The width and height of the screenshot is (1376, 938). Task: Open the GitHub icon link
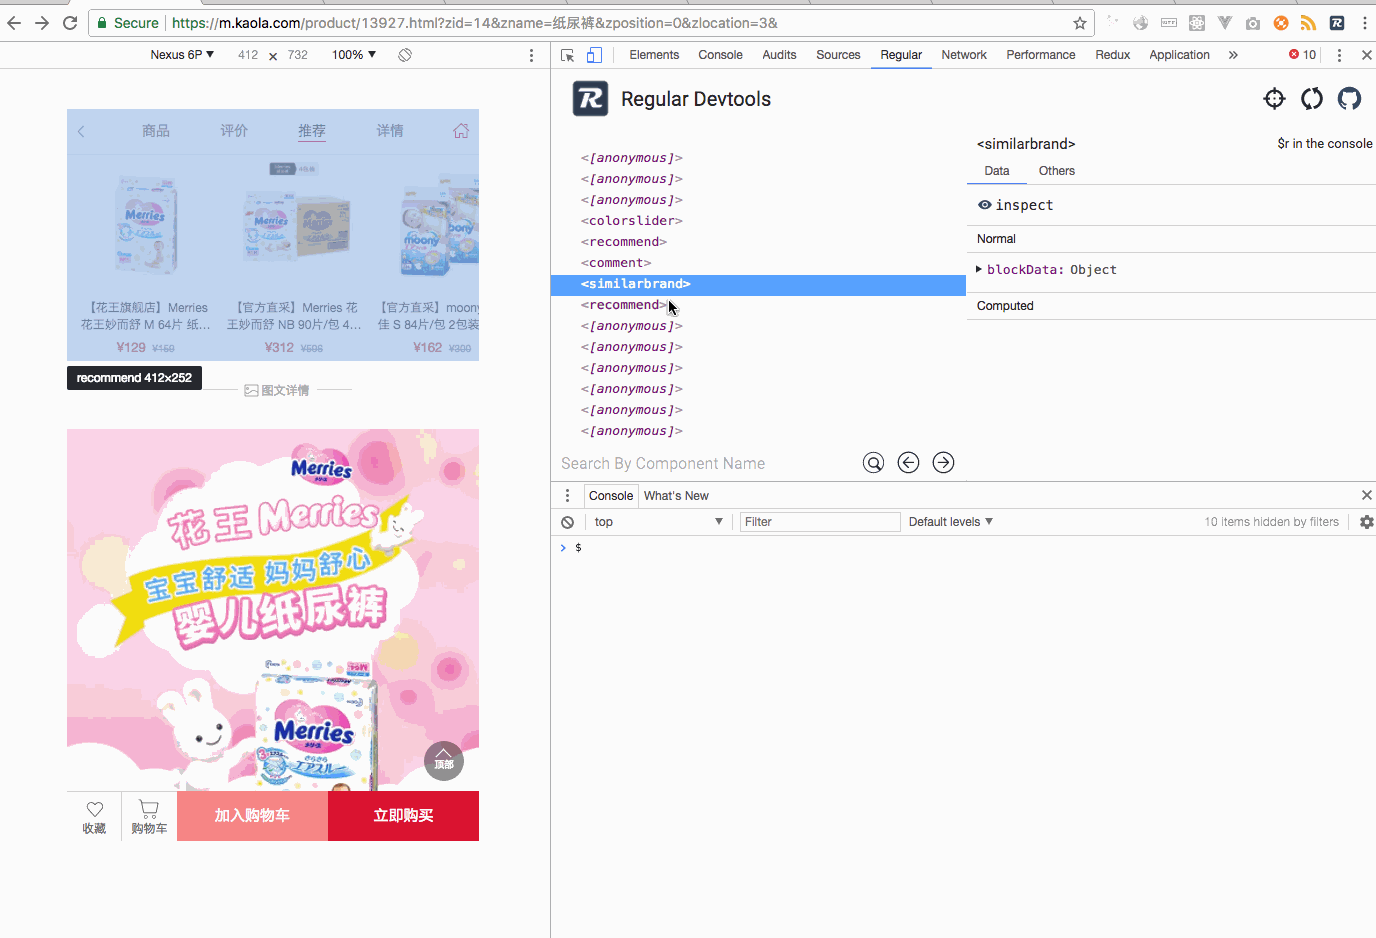[1350, 98]
